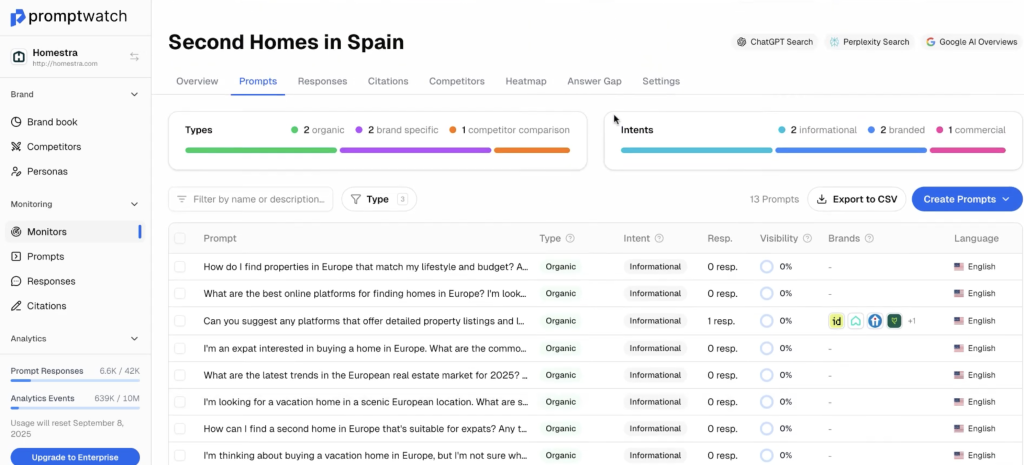Click the sidebar Responses bubble icon
The height and width of the screenshot is (465, 1024).
coord(16,281)
